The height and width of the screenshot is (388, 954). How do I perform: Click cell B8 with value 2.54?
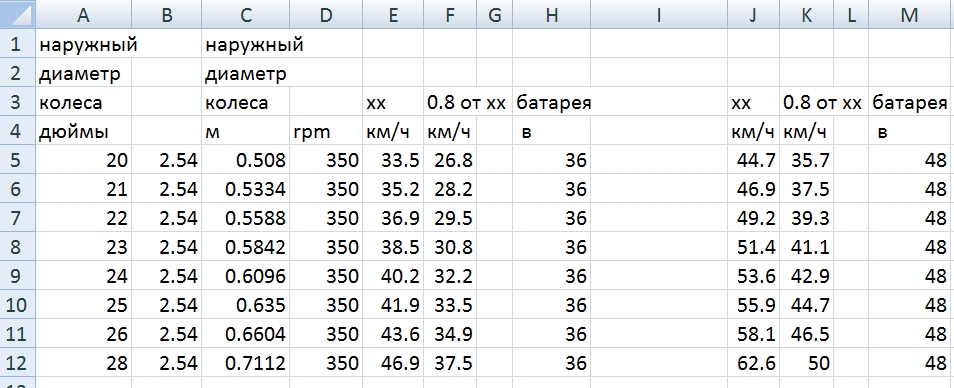167,247
